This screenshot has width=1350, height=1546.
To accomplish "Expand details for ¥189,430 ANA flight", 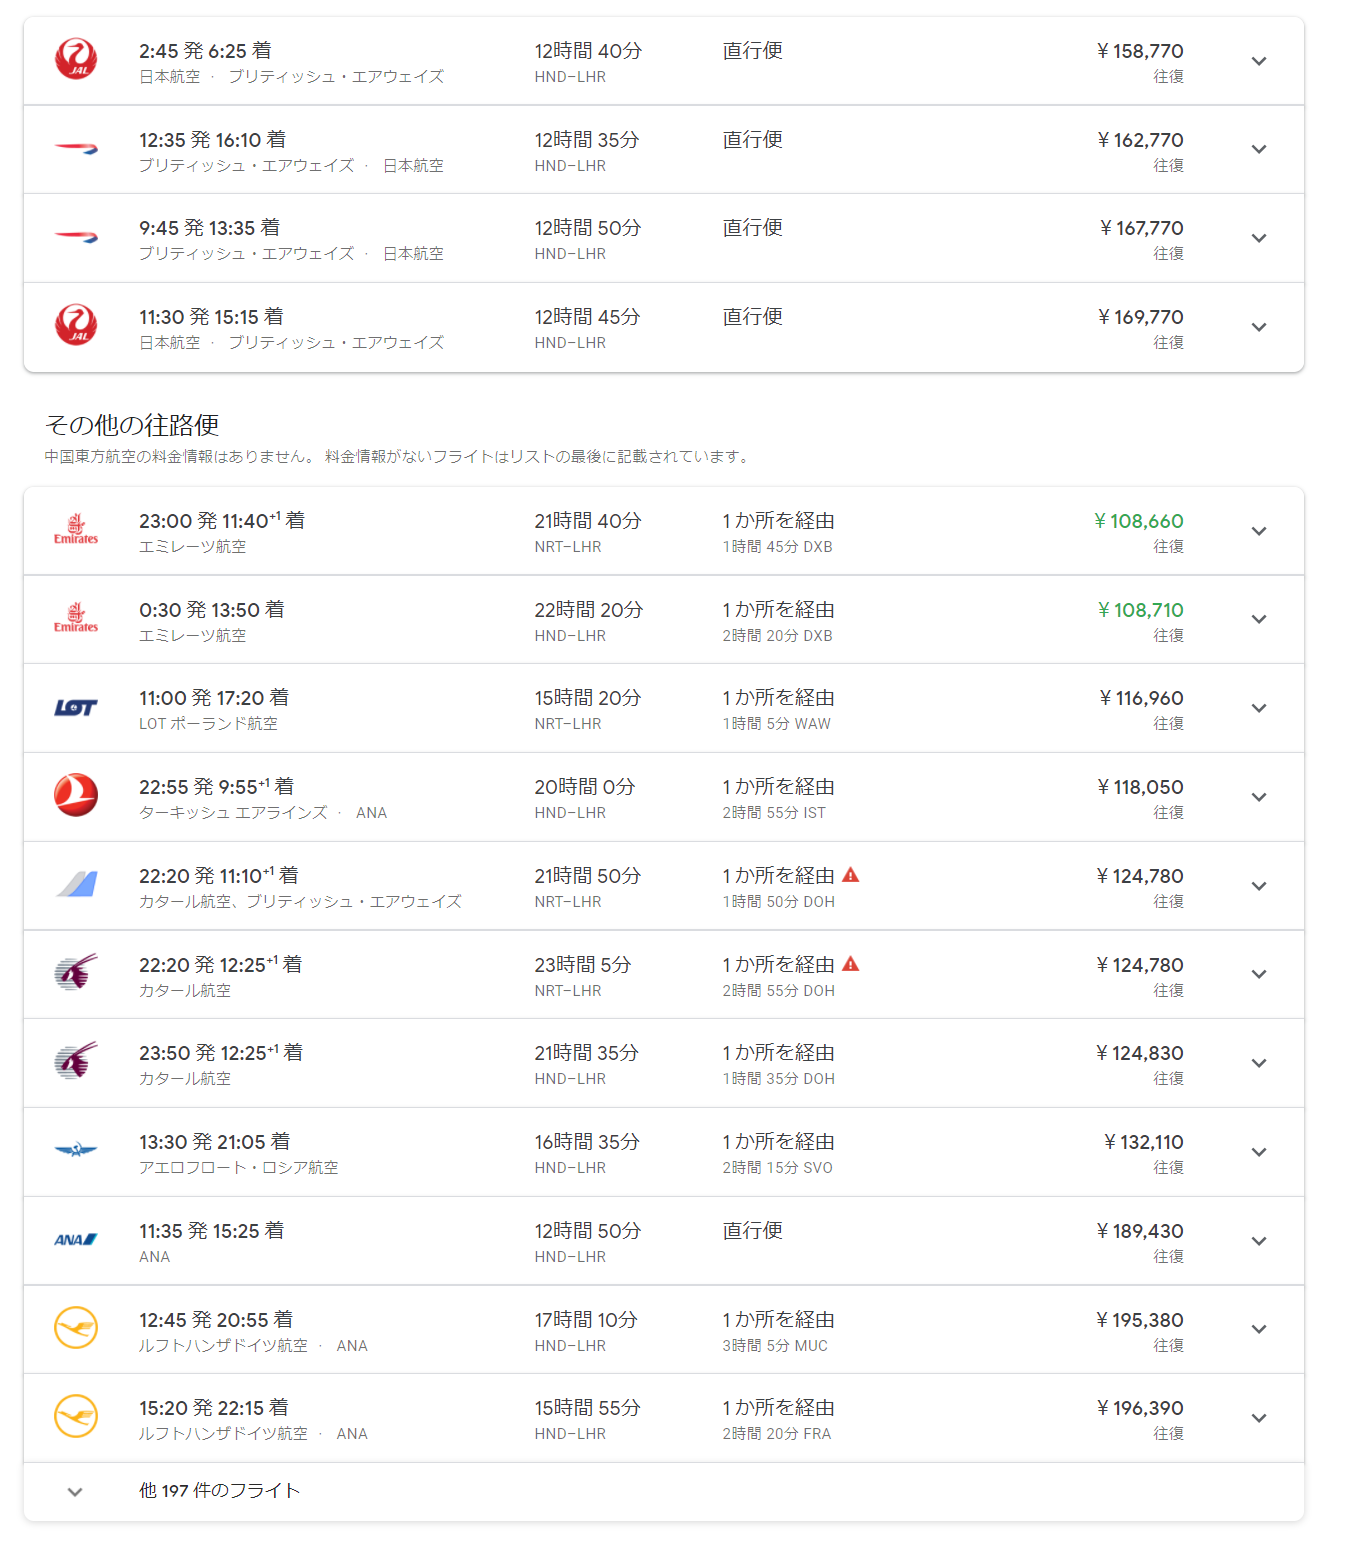I will (1259, 1241).
